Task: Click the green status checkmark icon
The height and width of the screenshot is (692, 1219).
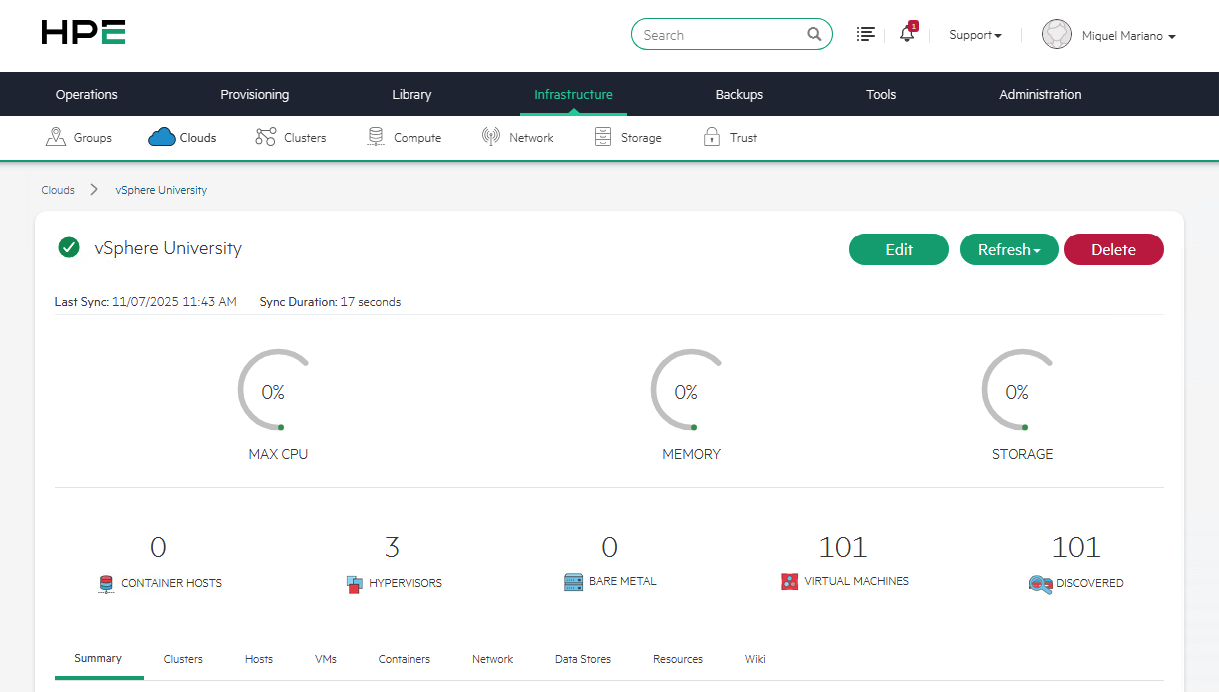Action: tap(69, 247)
